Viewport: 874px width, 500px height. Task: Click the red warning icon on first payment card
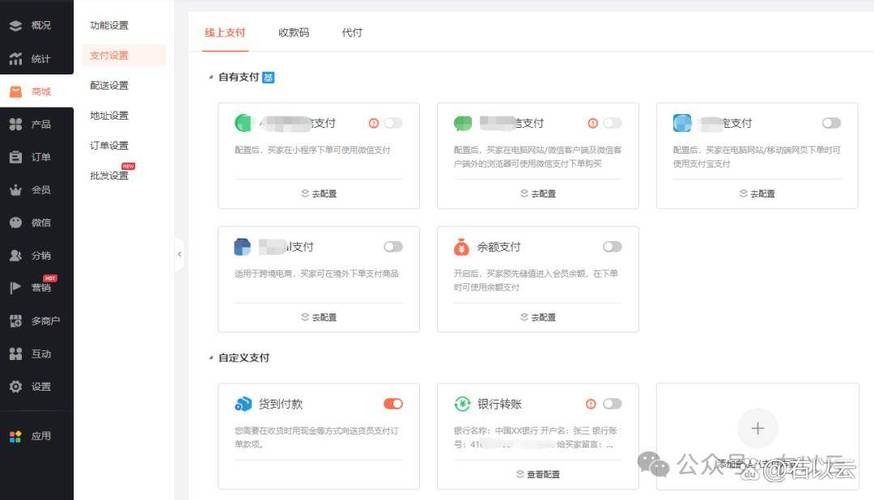click(373, 123)
